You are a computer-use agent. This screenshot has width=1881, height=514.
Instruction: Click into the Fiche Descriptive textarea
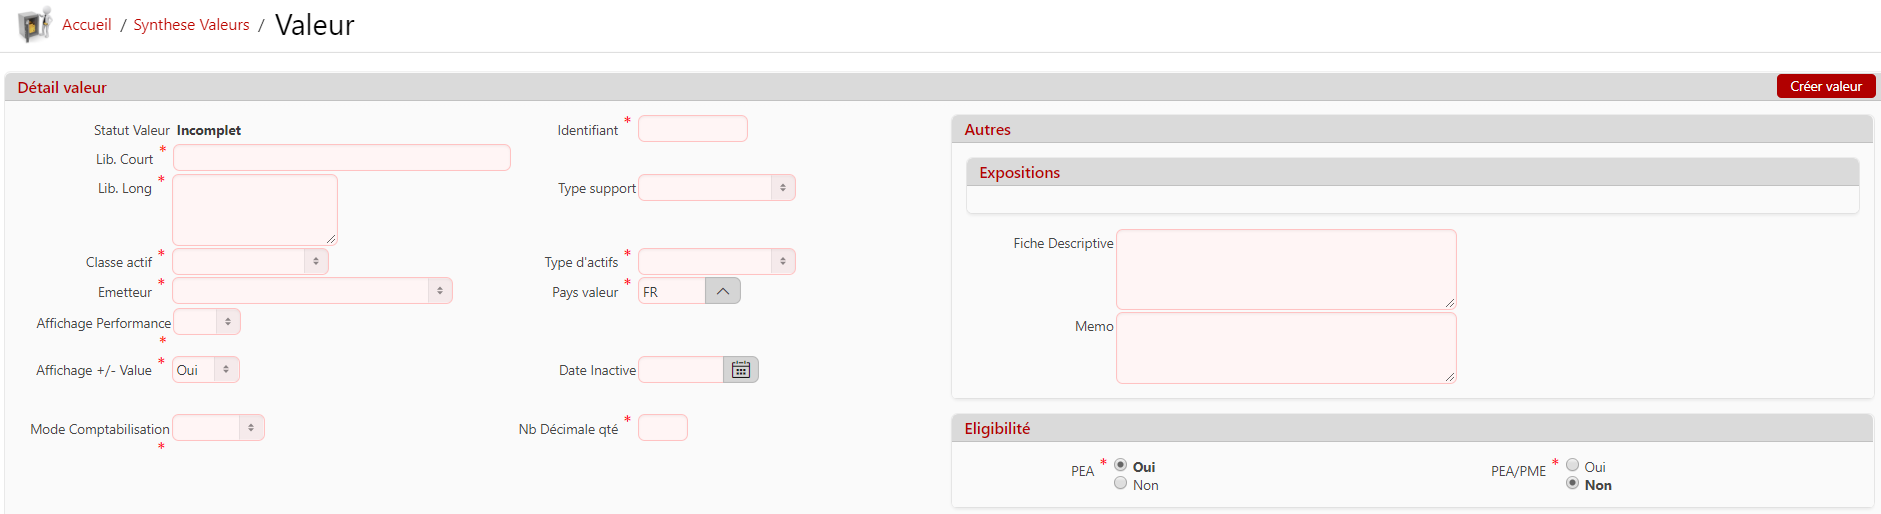(1286, 269)
